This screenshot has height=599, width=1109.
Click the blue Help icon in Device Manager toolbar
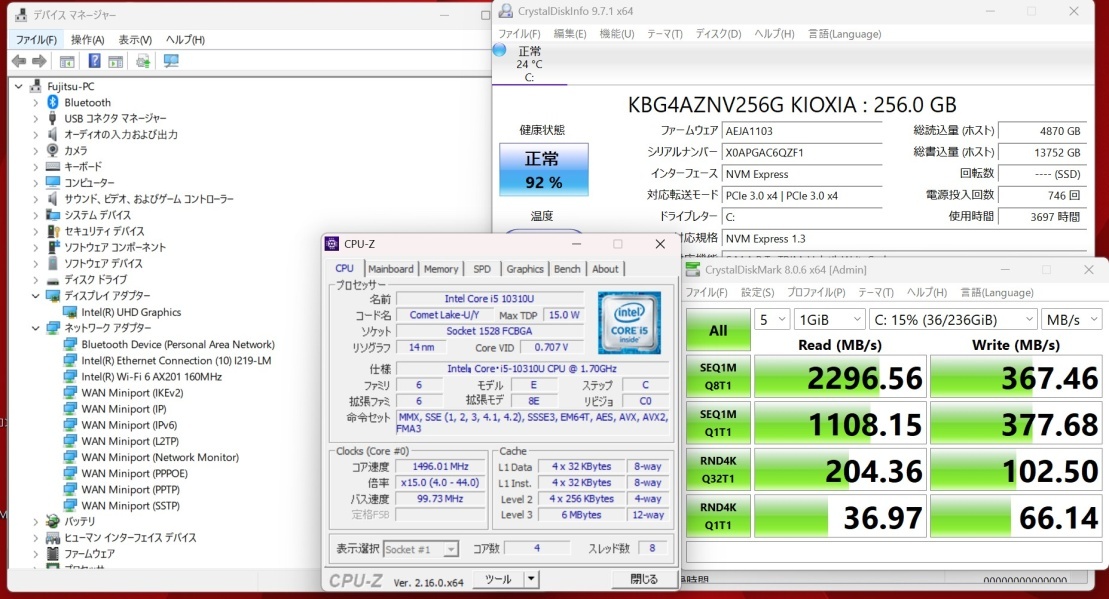[95, 62]
